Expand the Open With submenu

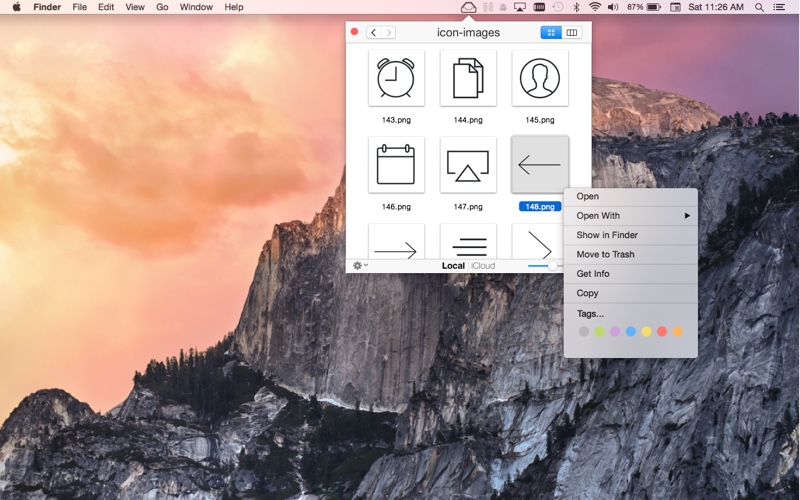(x=630, y=216)
